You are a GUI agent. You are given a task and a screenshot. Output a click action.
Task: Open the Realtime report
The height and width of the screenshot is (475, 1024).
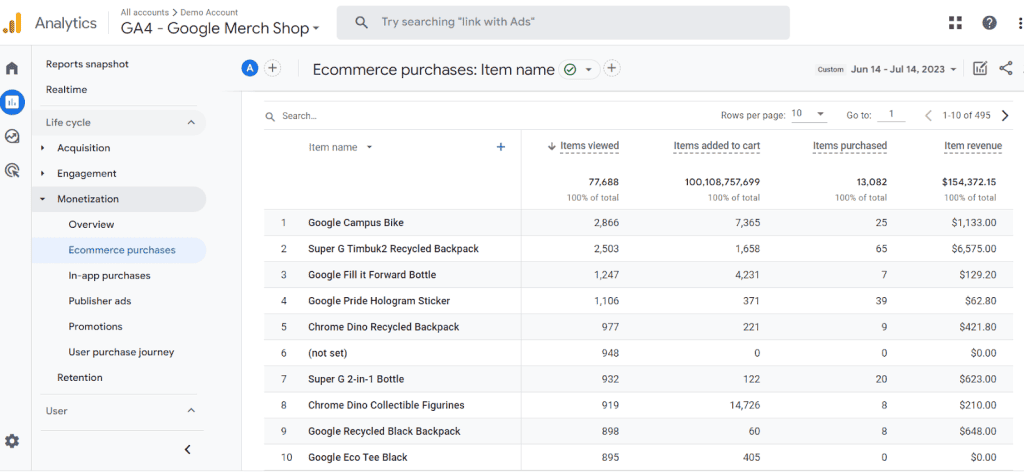click(67, 90)
